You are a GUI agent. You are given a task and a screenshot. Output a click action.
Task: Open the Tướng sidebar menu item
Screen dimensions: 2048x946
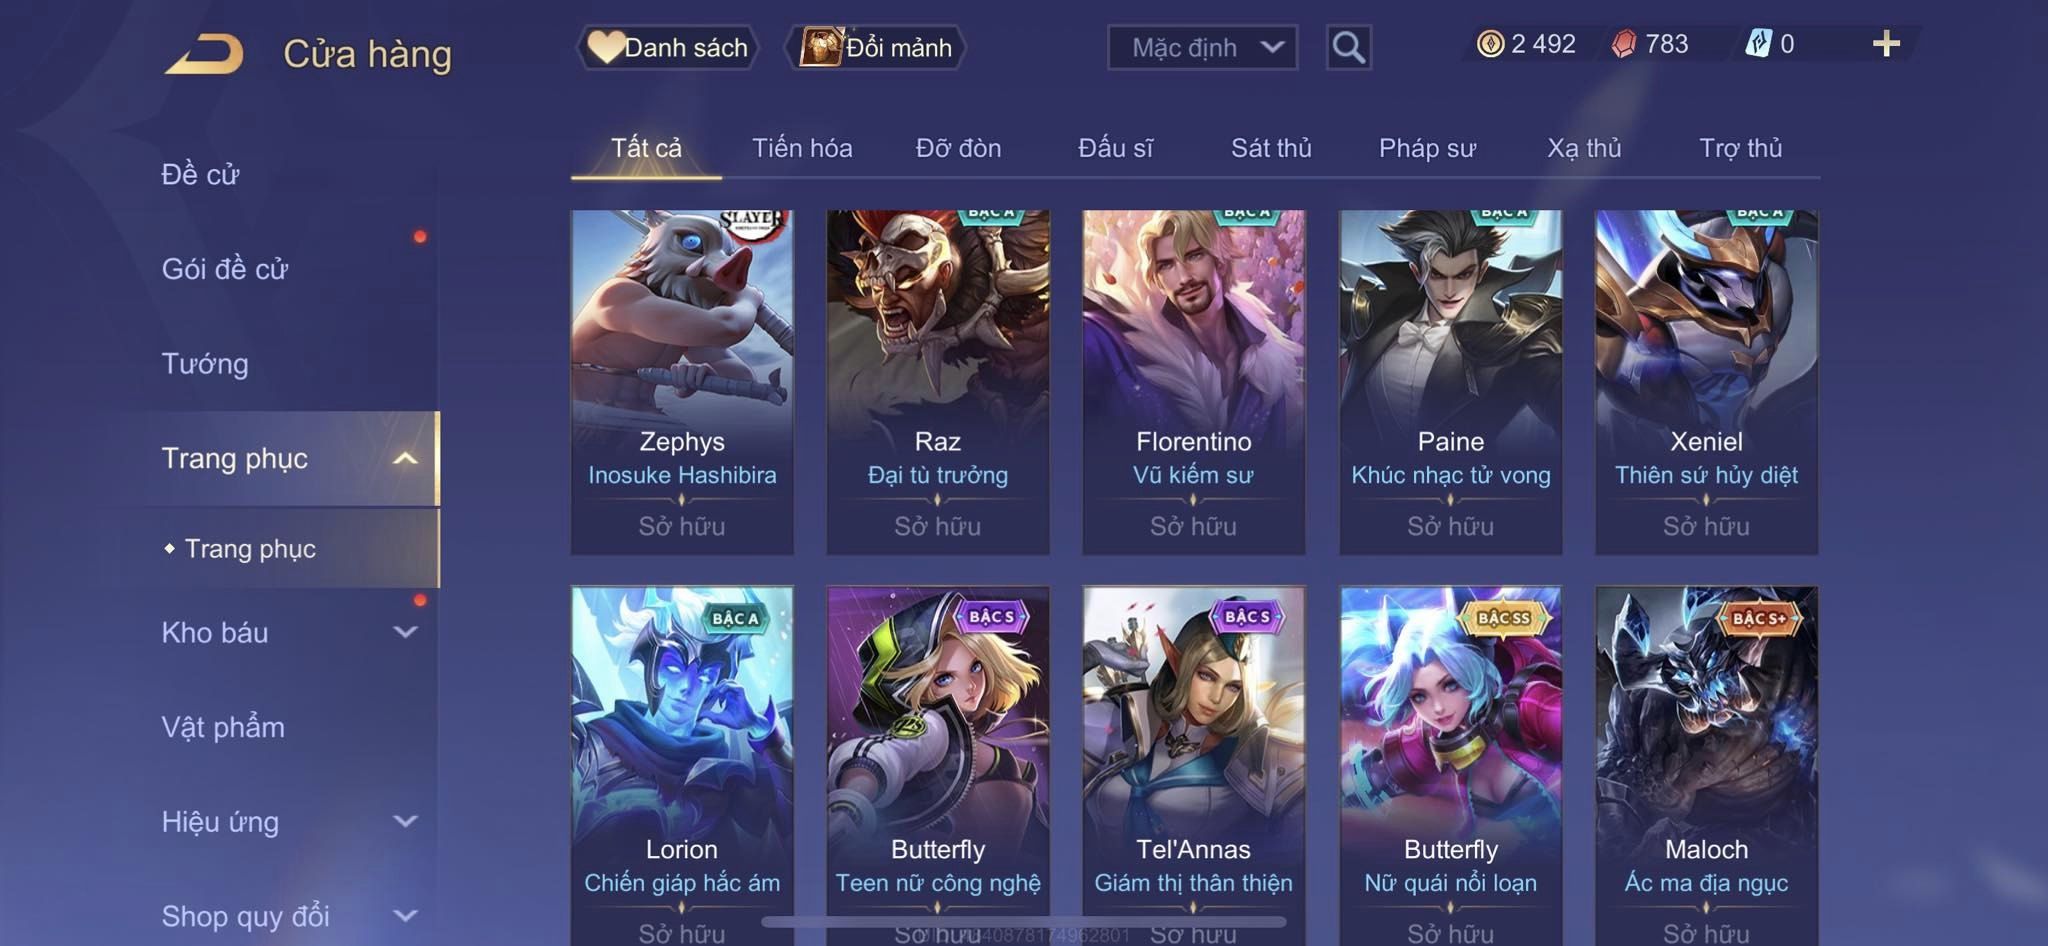click(x=205, y=363)
